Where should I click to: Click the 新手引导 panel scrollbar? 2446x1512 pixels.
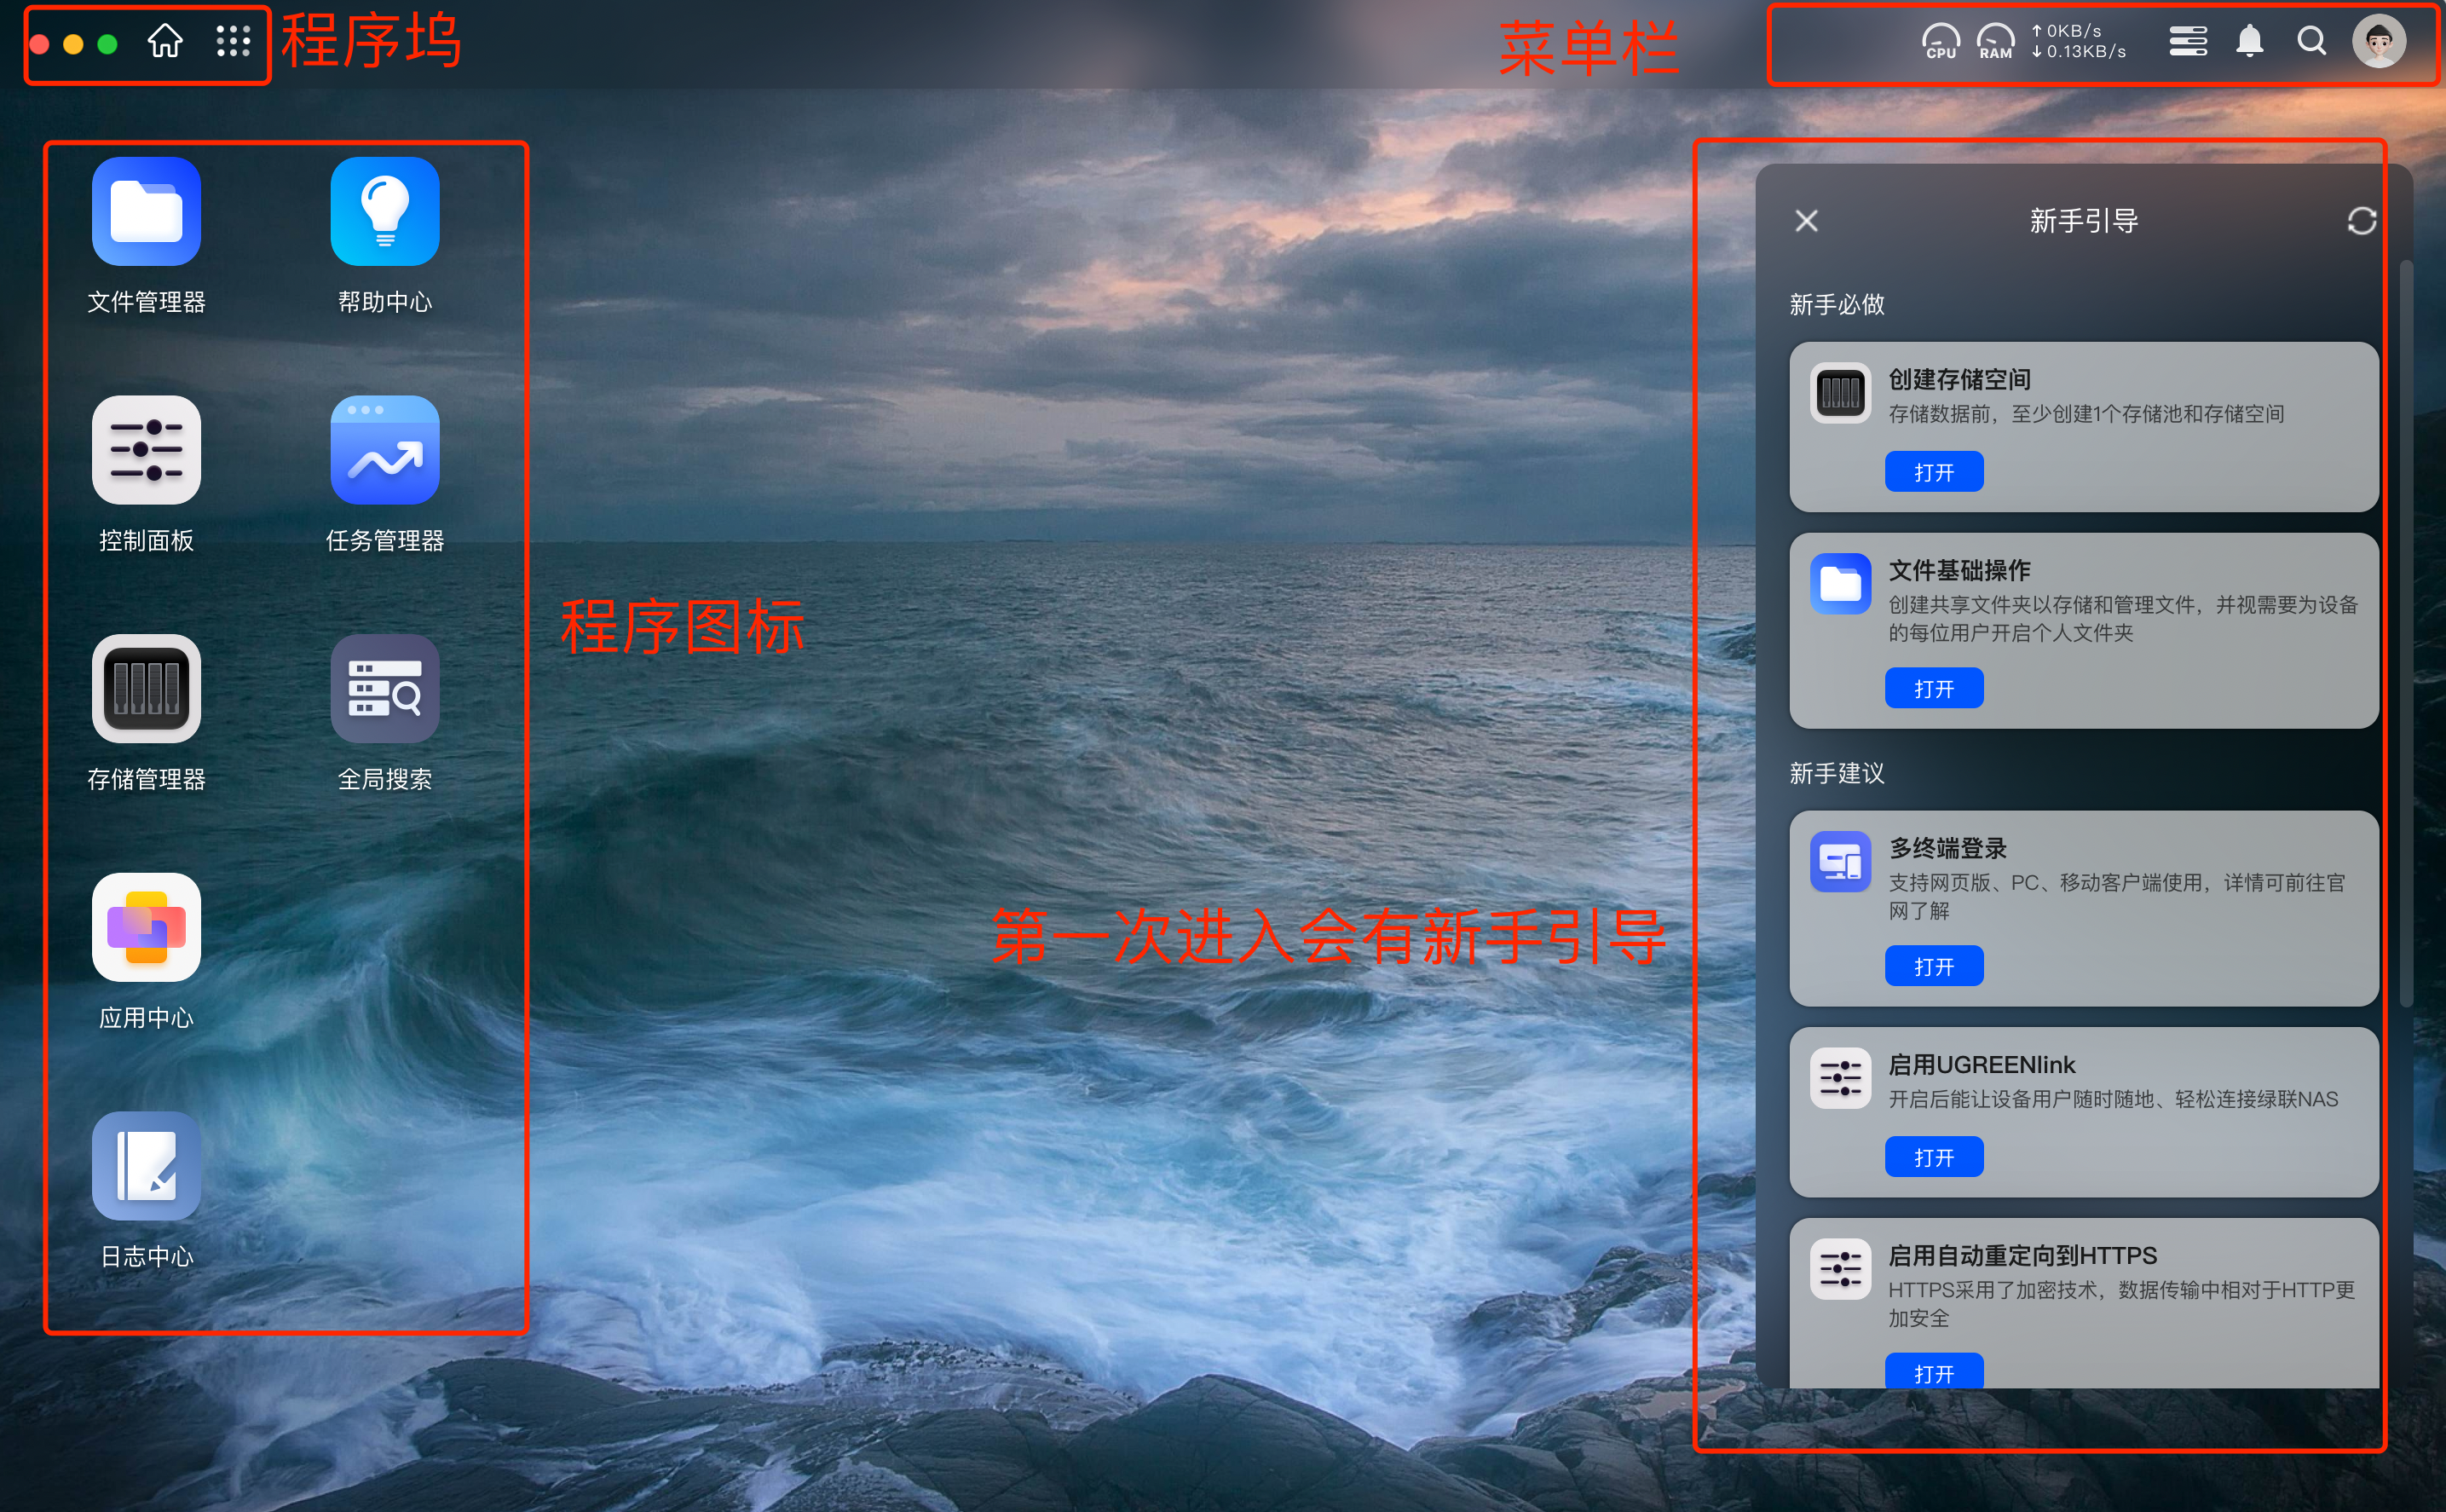pyautogui.click(x=2406, y=633)
